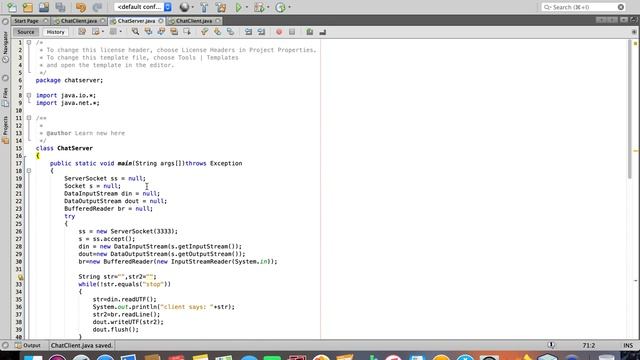Image resolution: width=640 pixels, height=360 pixels.
Task: Click on 'package chatserver;' code line
Action: (x=69, y=80)
